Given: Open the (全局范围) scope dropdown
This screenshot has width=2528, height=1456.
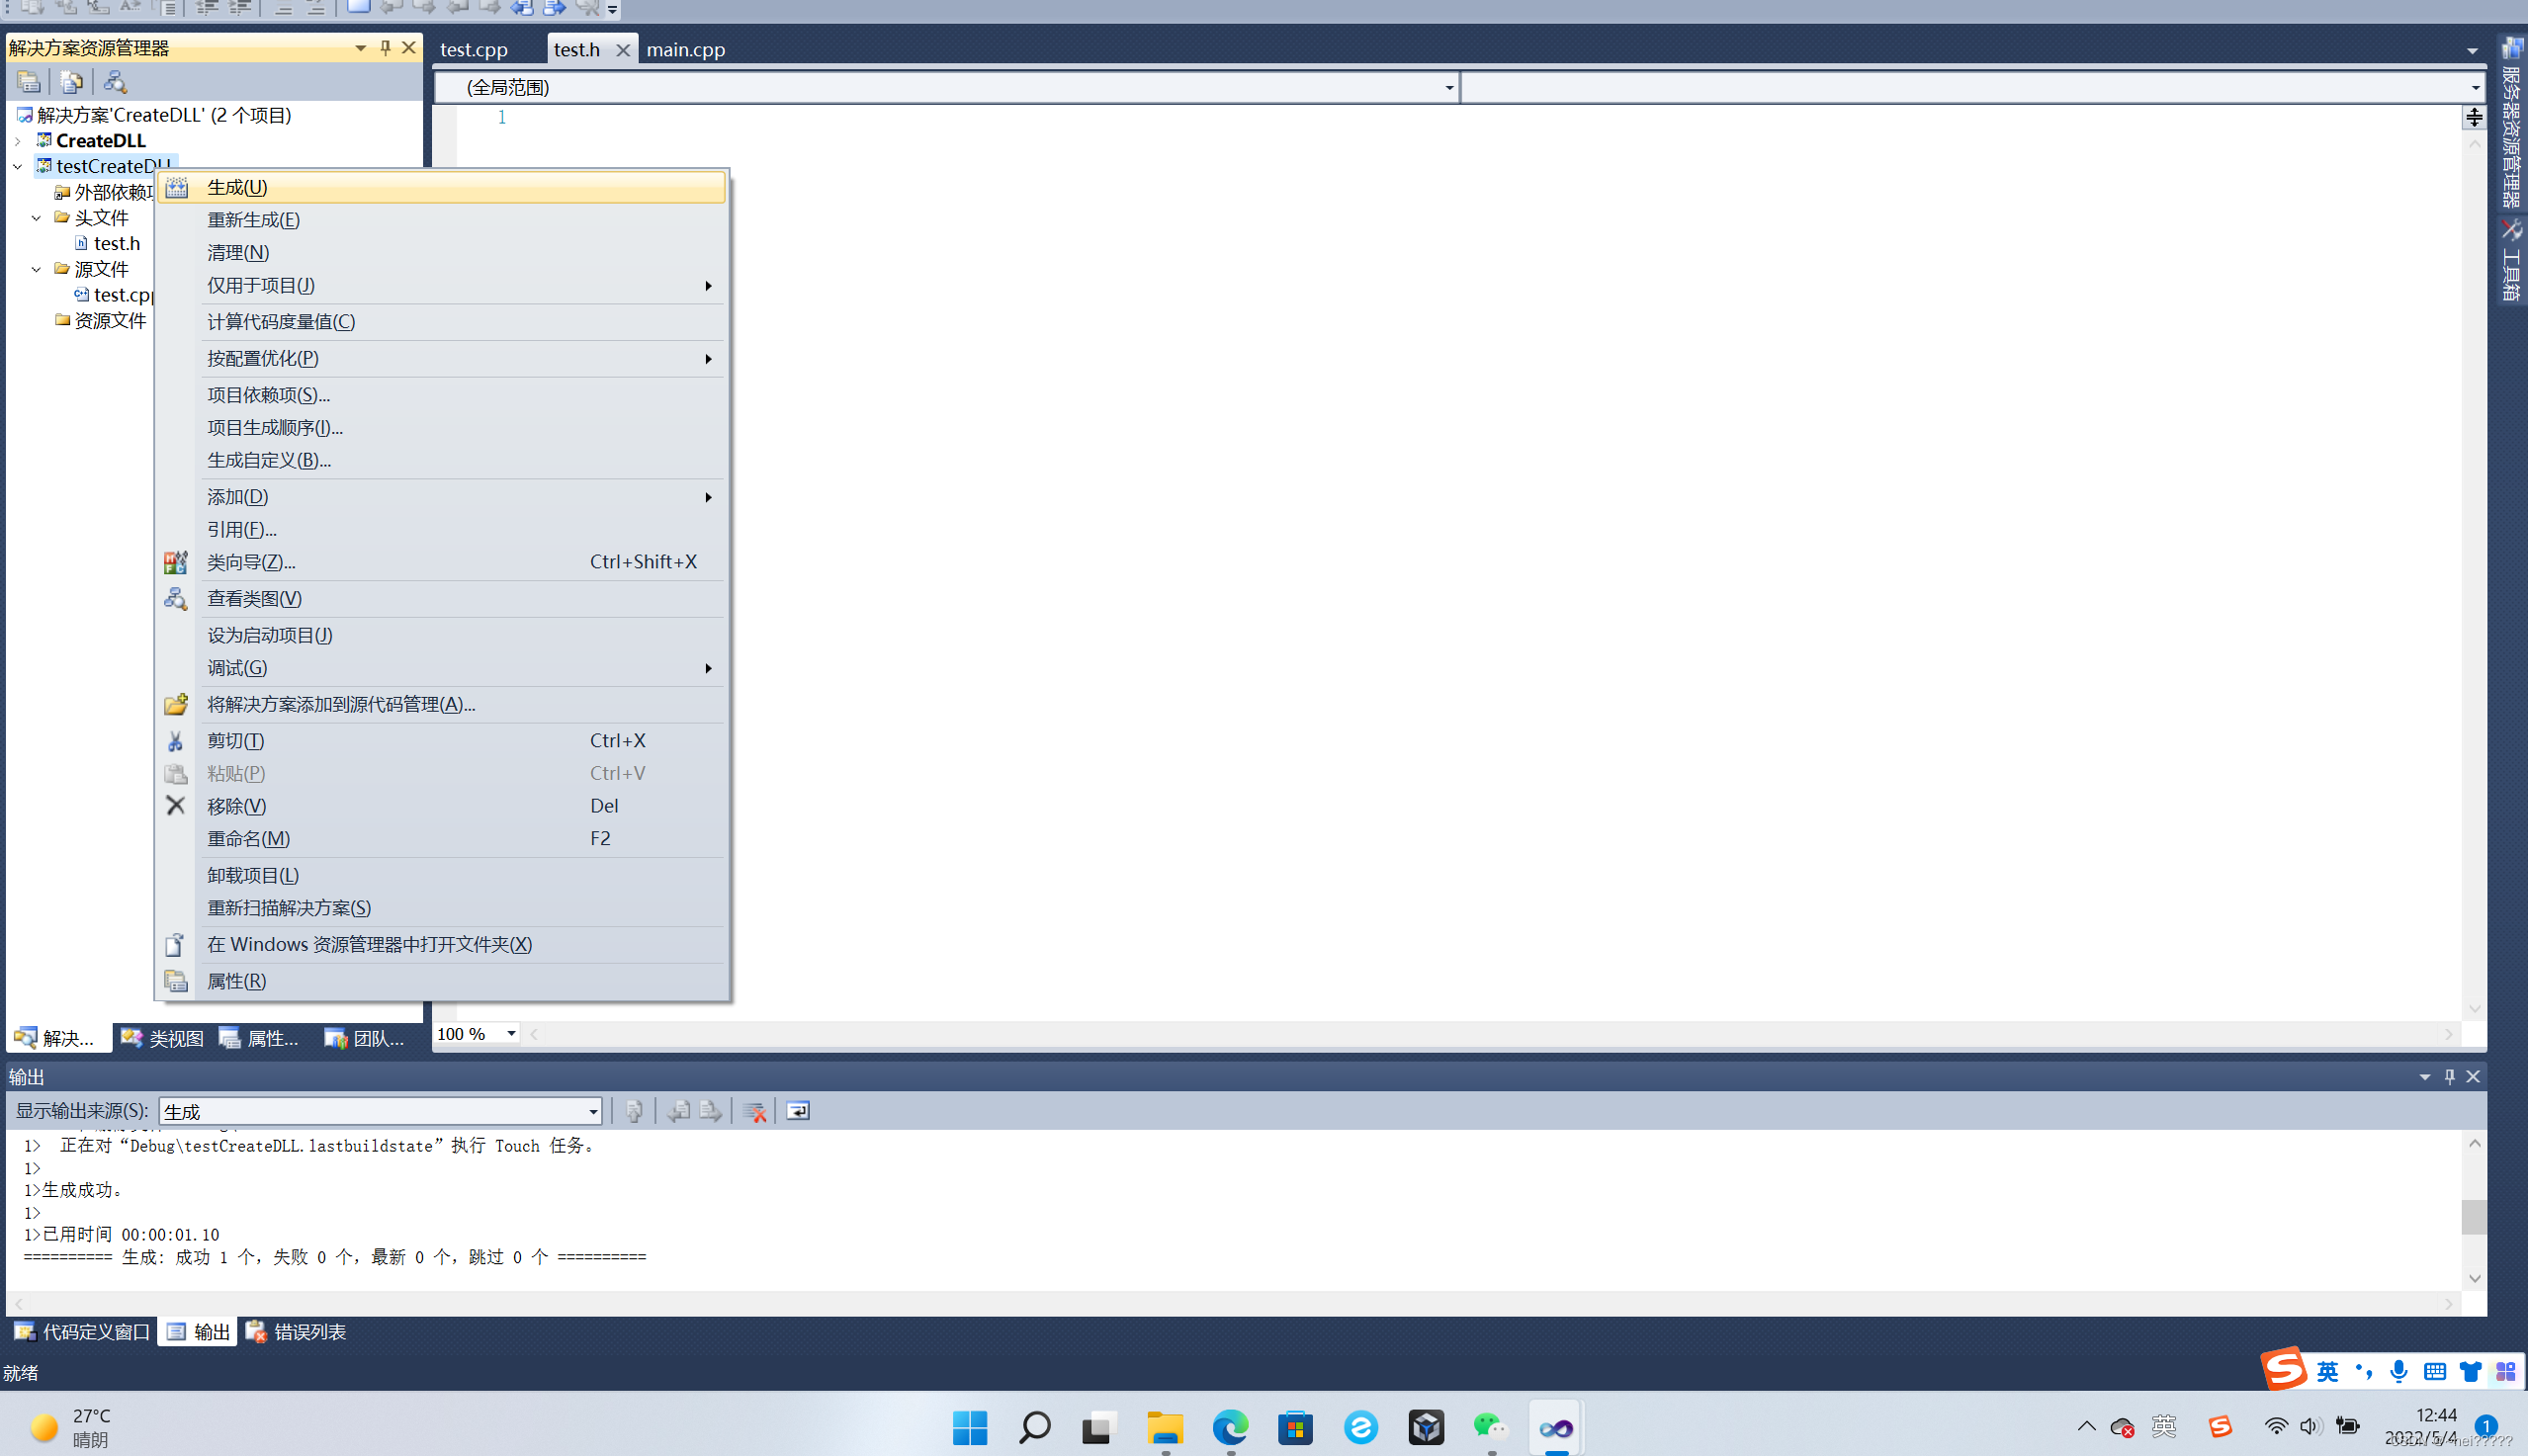Looking at the screenshot, I should point(1447,87).
